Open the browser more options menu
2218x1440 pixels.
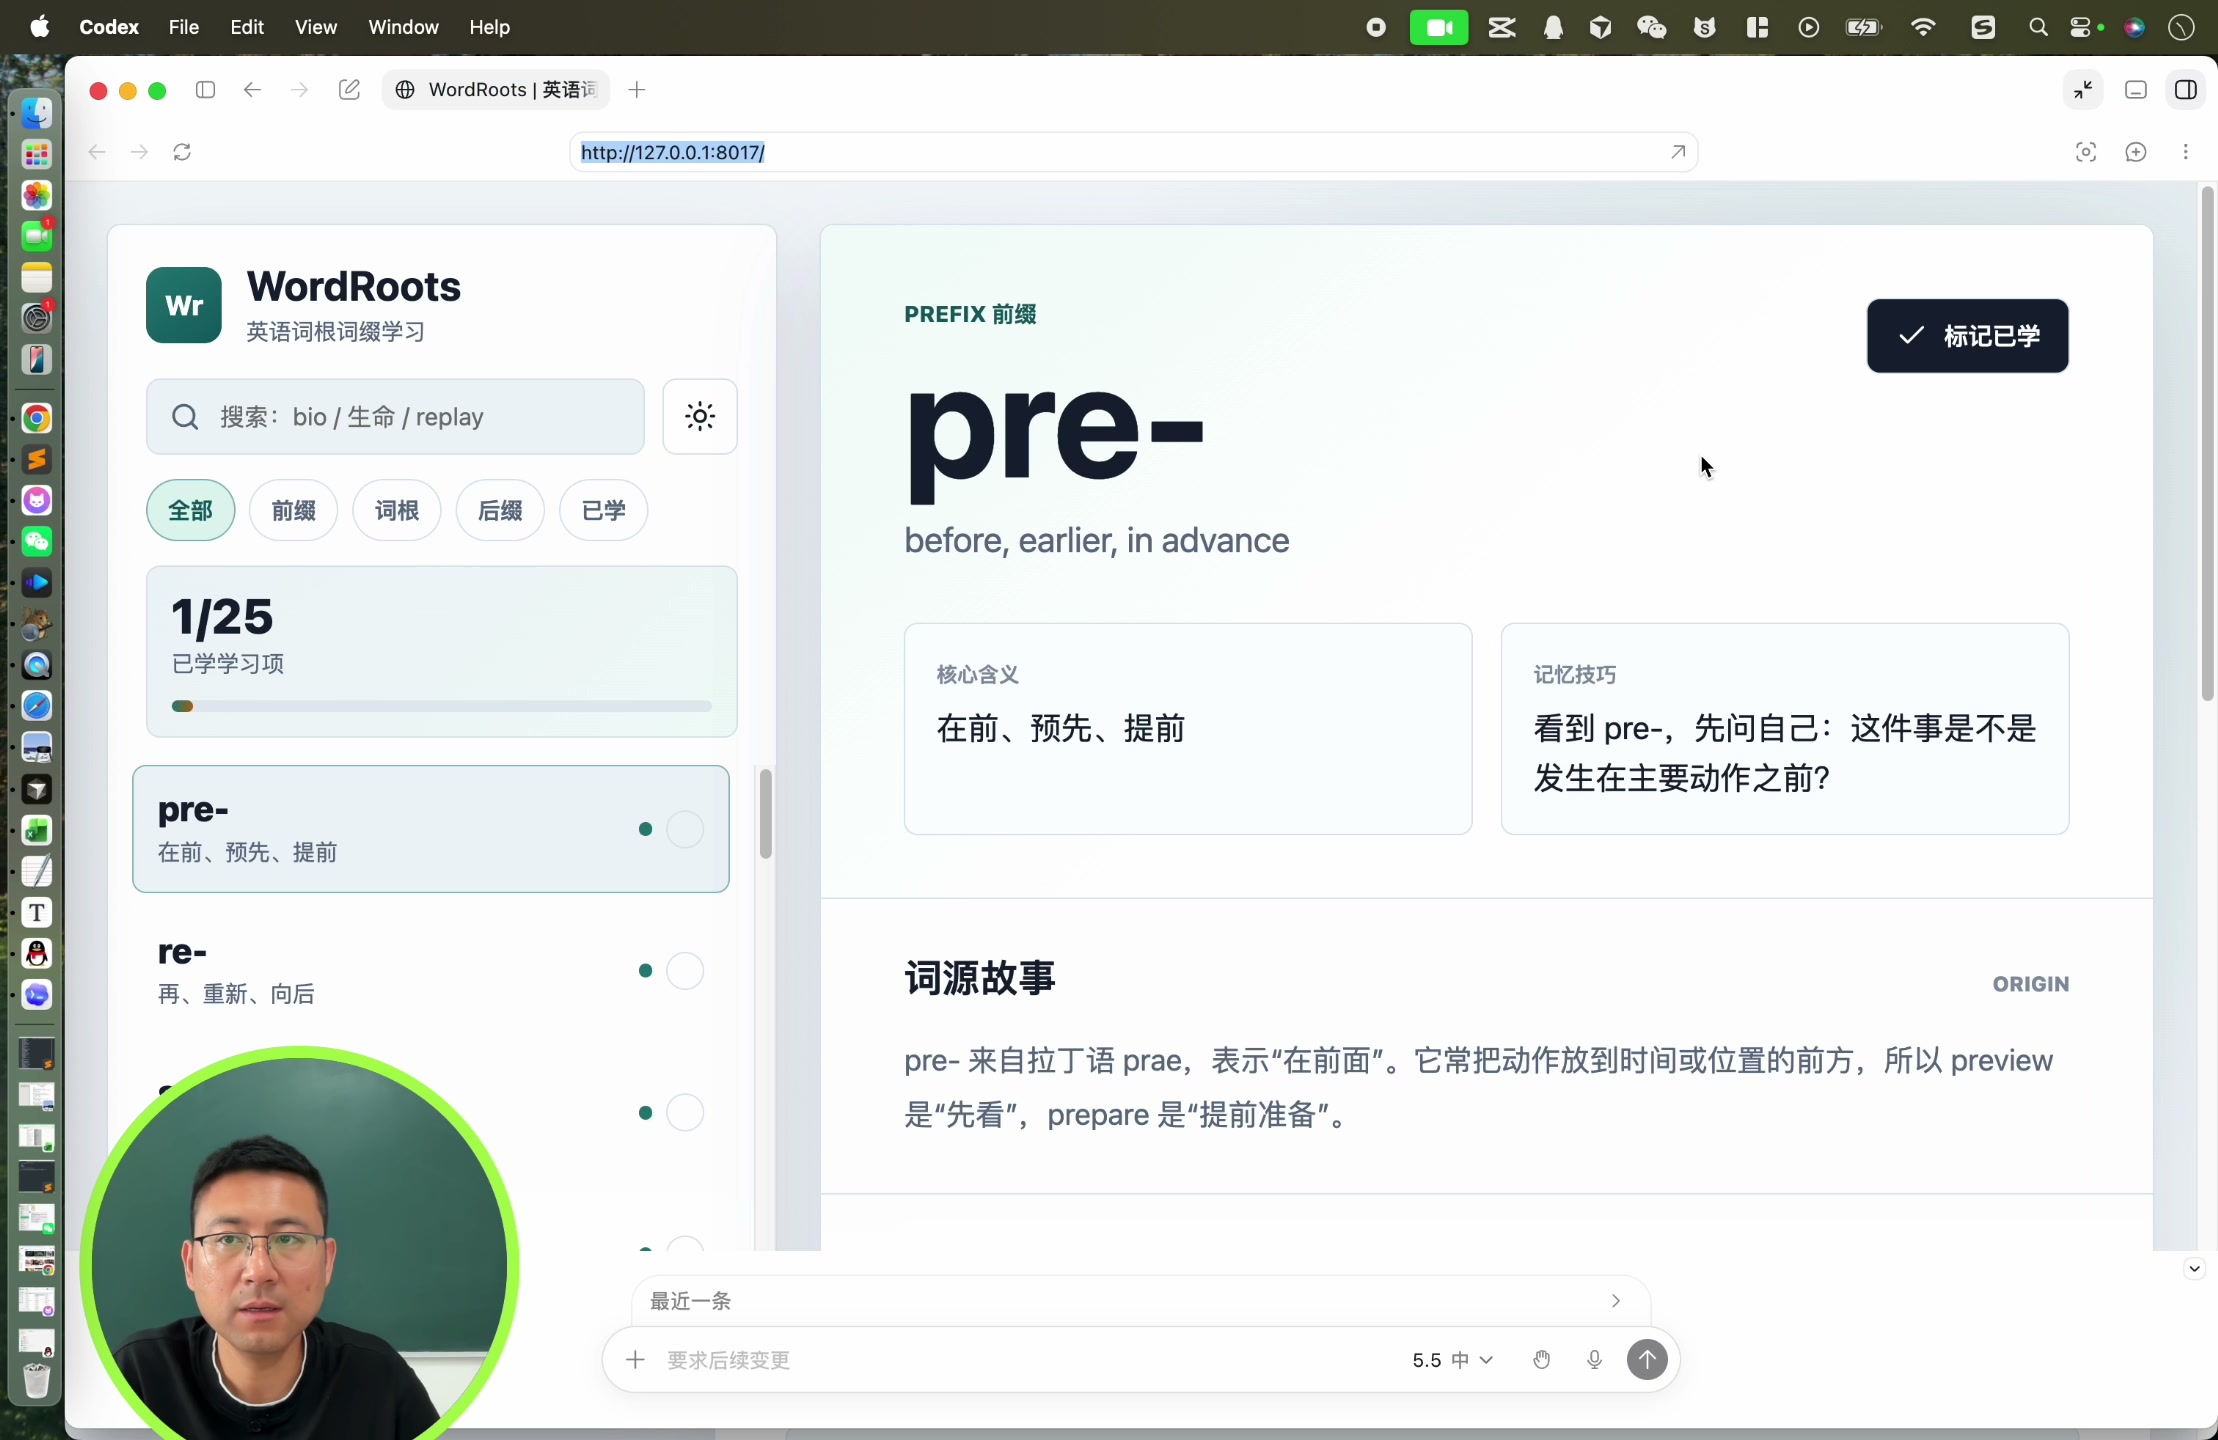[2186, 152]
